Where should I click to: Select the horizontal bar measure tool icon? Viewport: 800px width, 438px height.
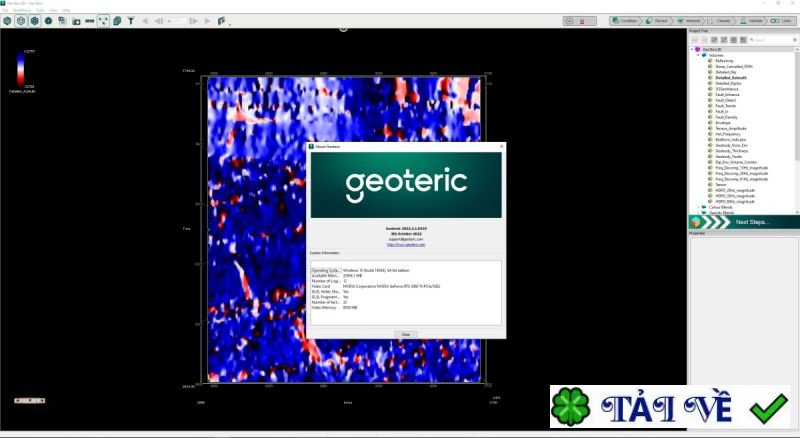coord(90,21)
